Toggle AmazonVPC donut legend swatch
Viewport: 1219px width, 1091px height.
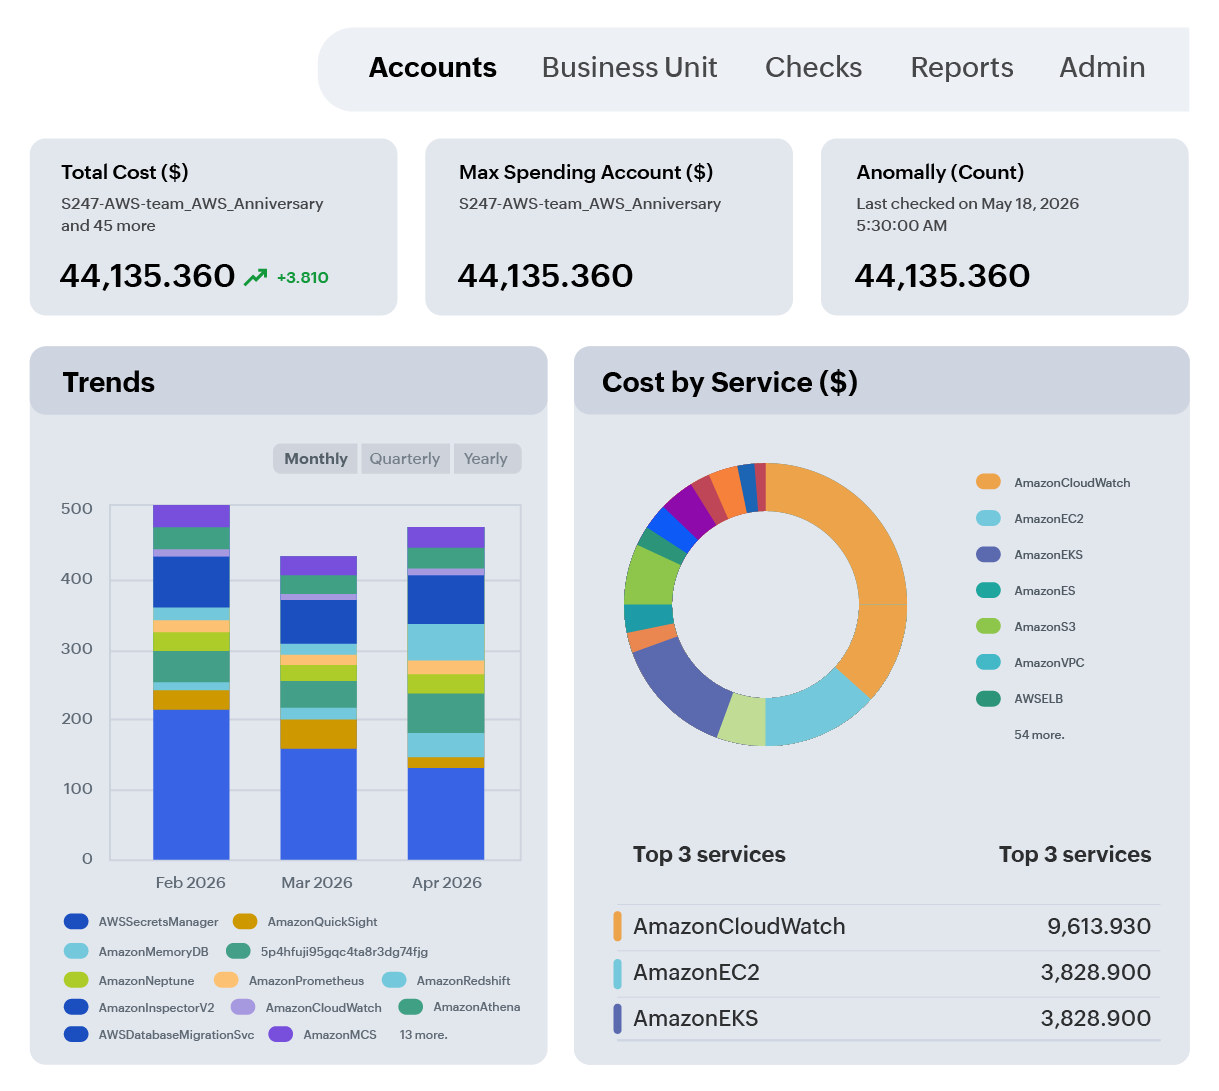pyautogui.click(x=988, y=662)
